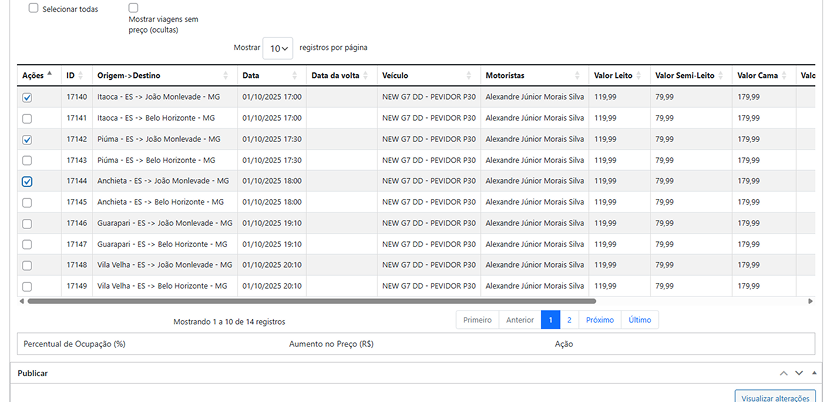Uncheck the row 17144 checkbox
This screenshot has width=834, height=402.
[x=27, y=181]
